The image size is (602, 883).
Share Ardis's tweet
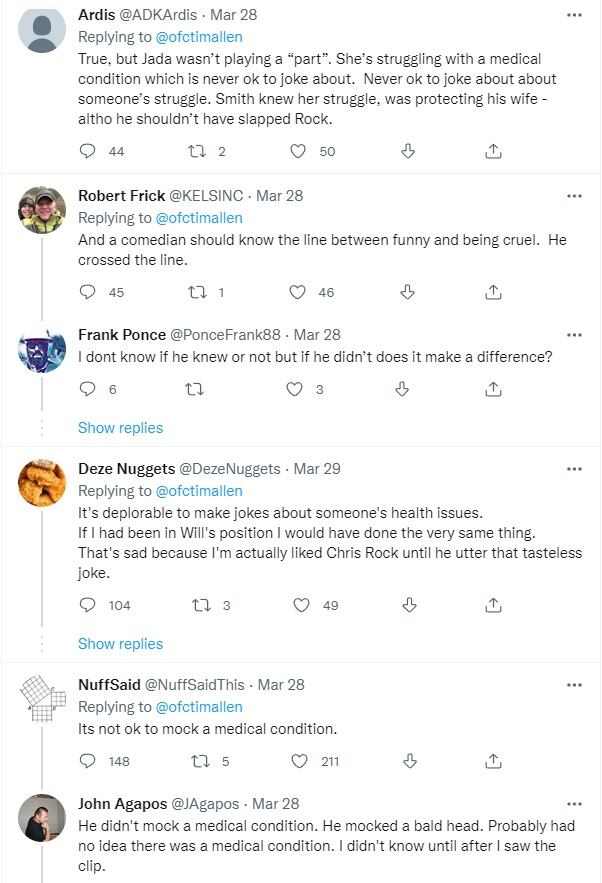[493, 151]
